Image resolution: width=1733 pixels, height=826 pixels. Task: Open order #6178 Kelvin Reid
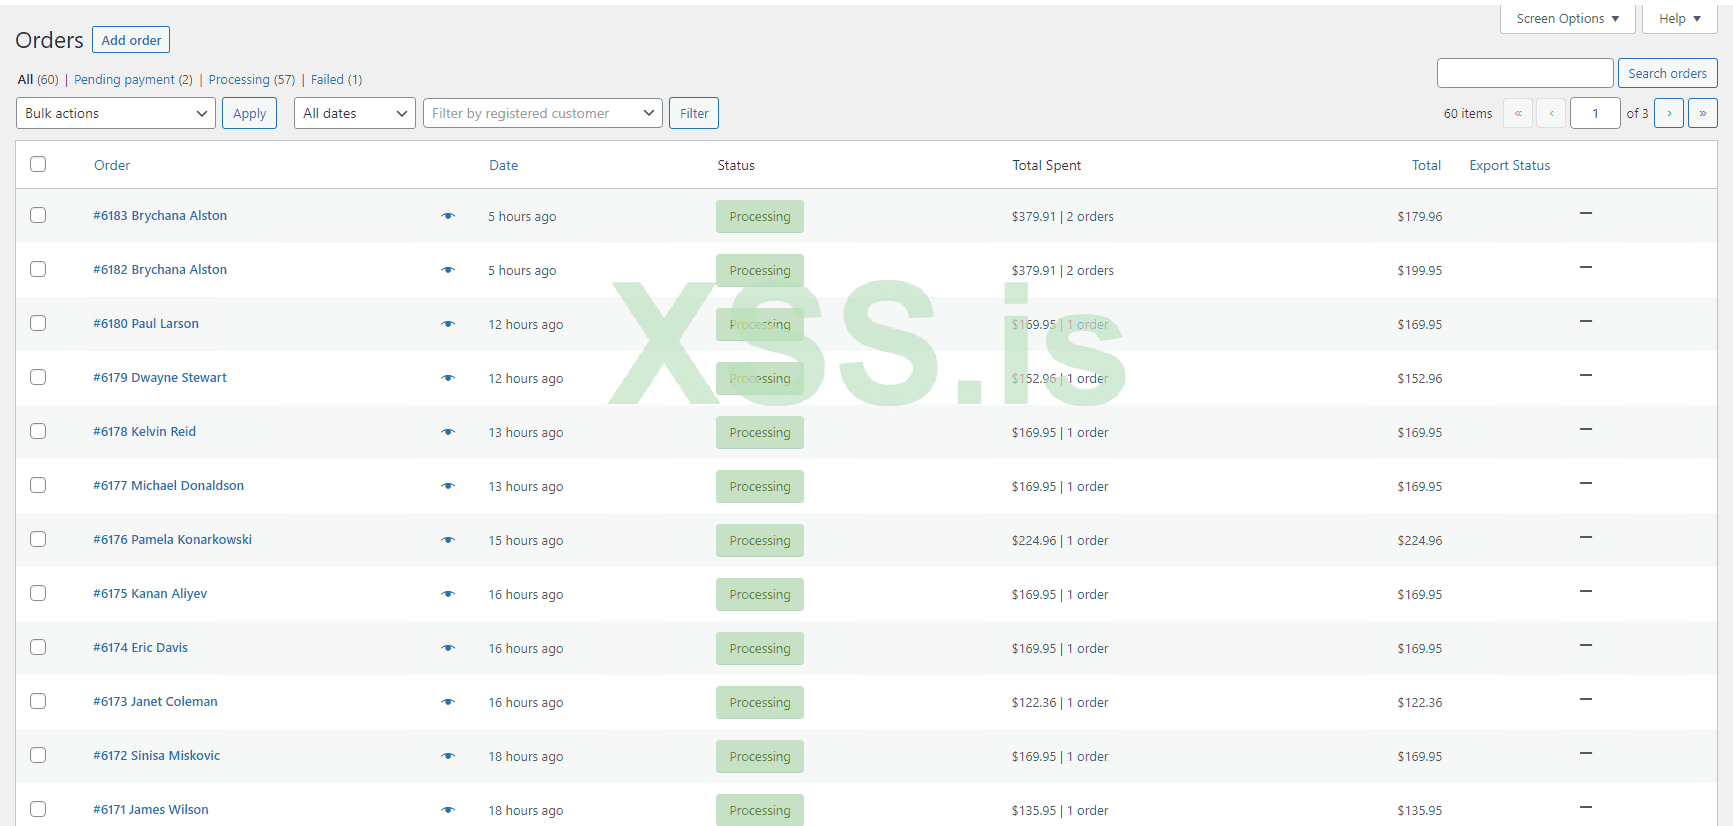144,432
